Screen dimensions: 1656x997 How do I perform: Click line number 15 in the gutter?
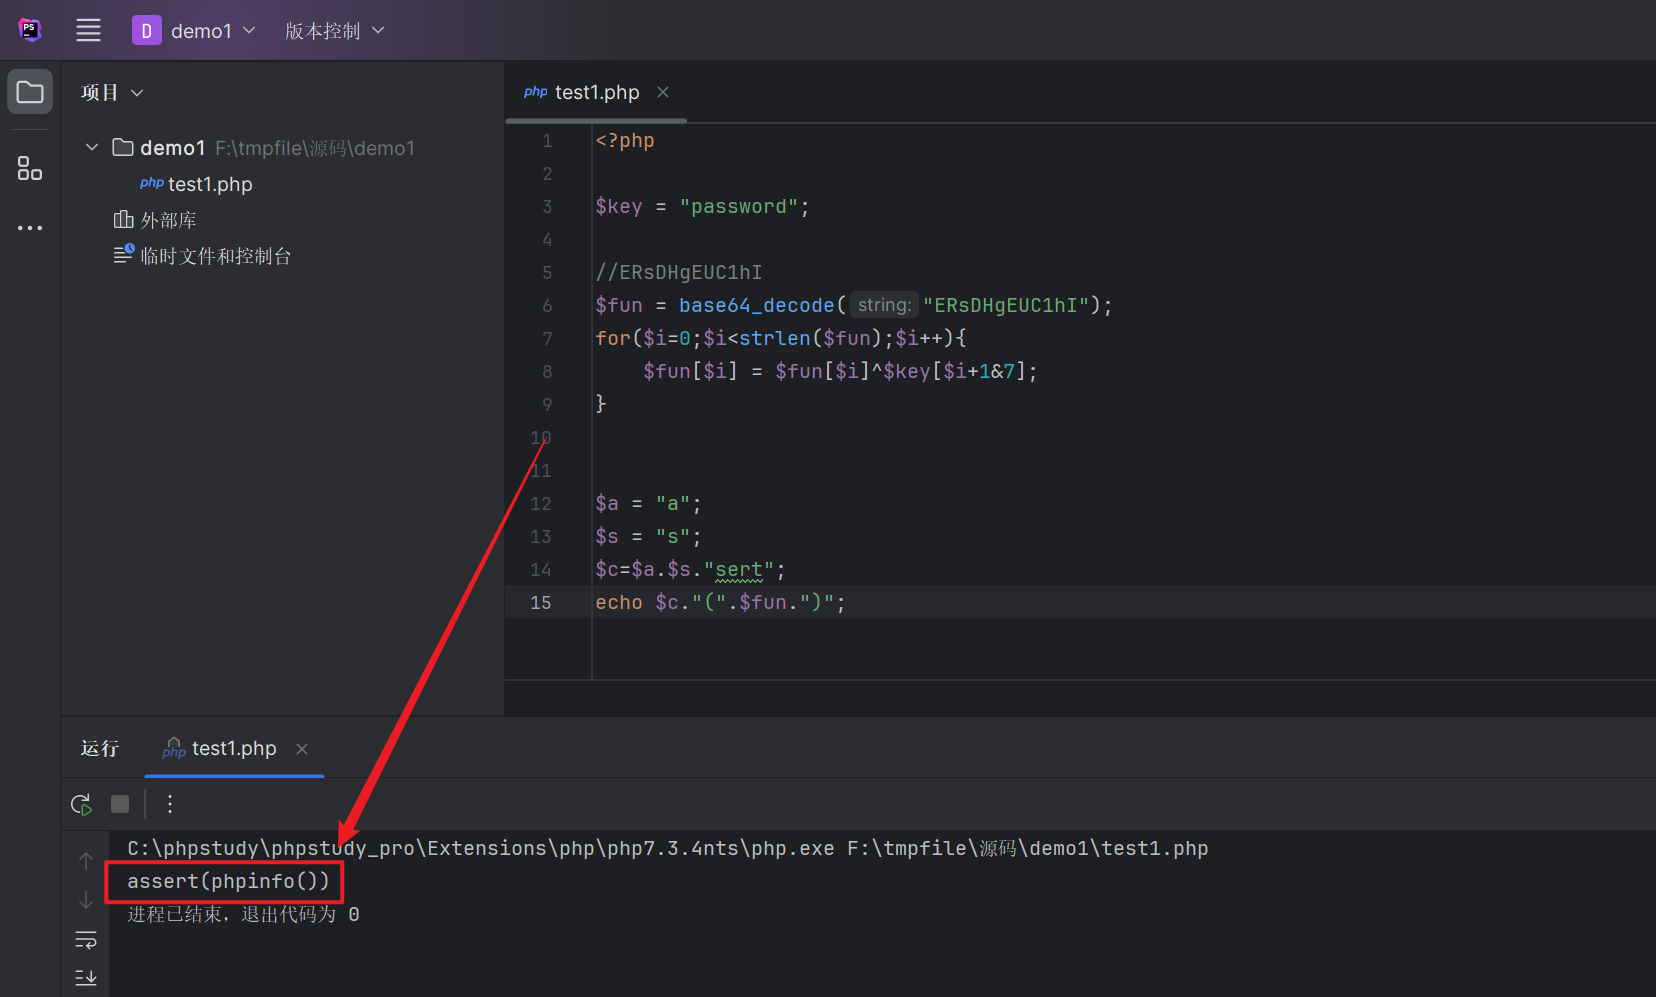(541, 602)
